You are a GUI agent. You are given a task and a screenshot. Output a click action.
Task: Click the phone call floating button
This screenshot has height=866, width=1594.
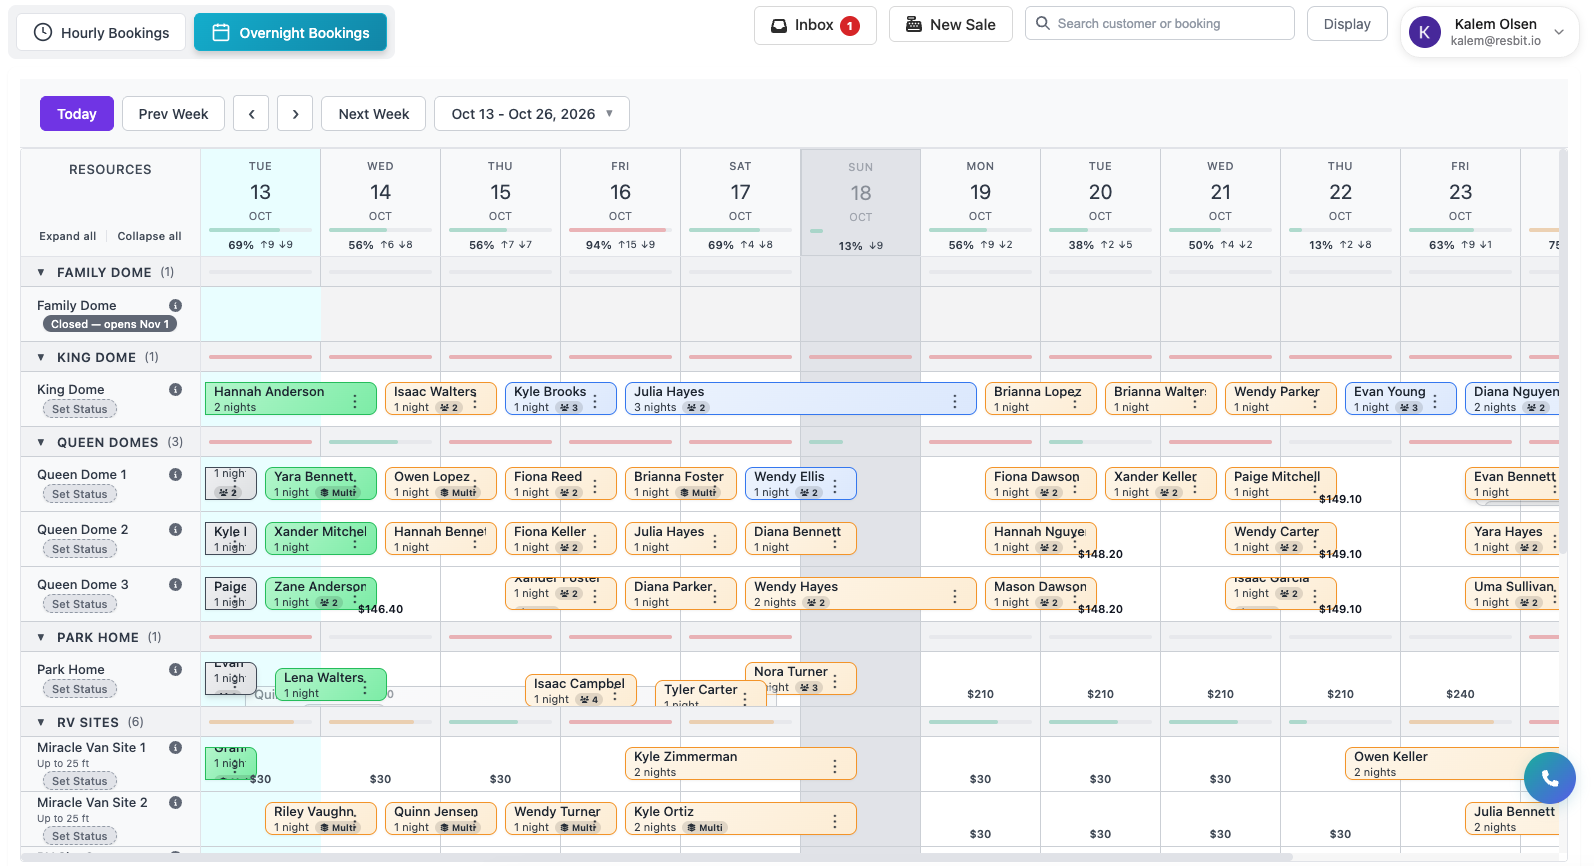[1549, 778]
